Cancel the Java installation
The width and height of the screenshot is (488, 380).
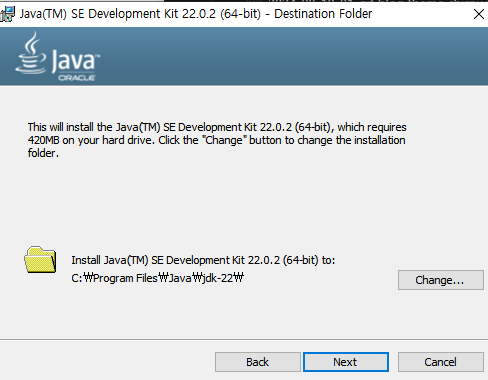pyautogui.click(x=441, y=362)
